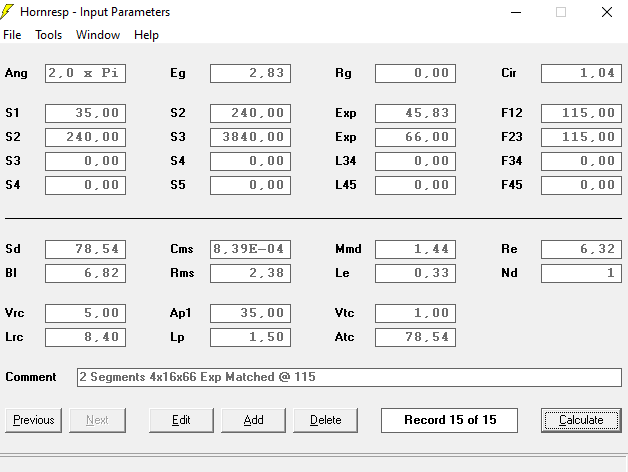Select the L34 input field
The width and height of the screenshot is (628, 472).
pyautogui.click(x=415, y=161)
